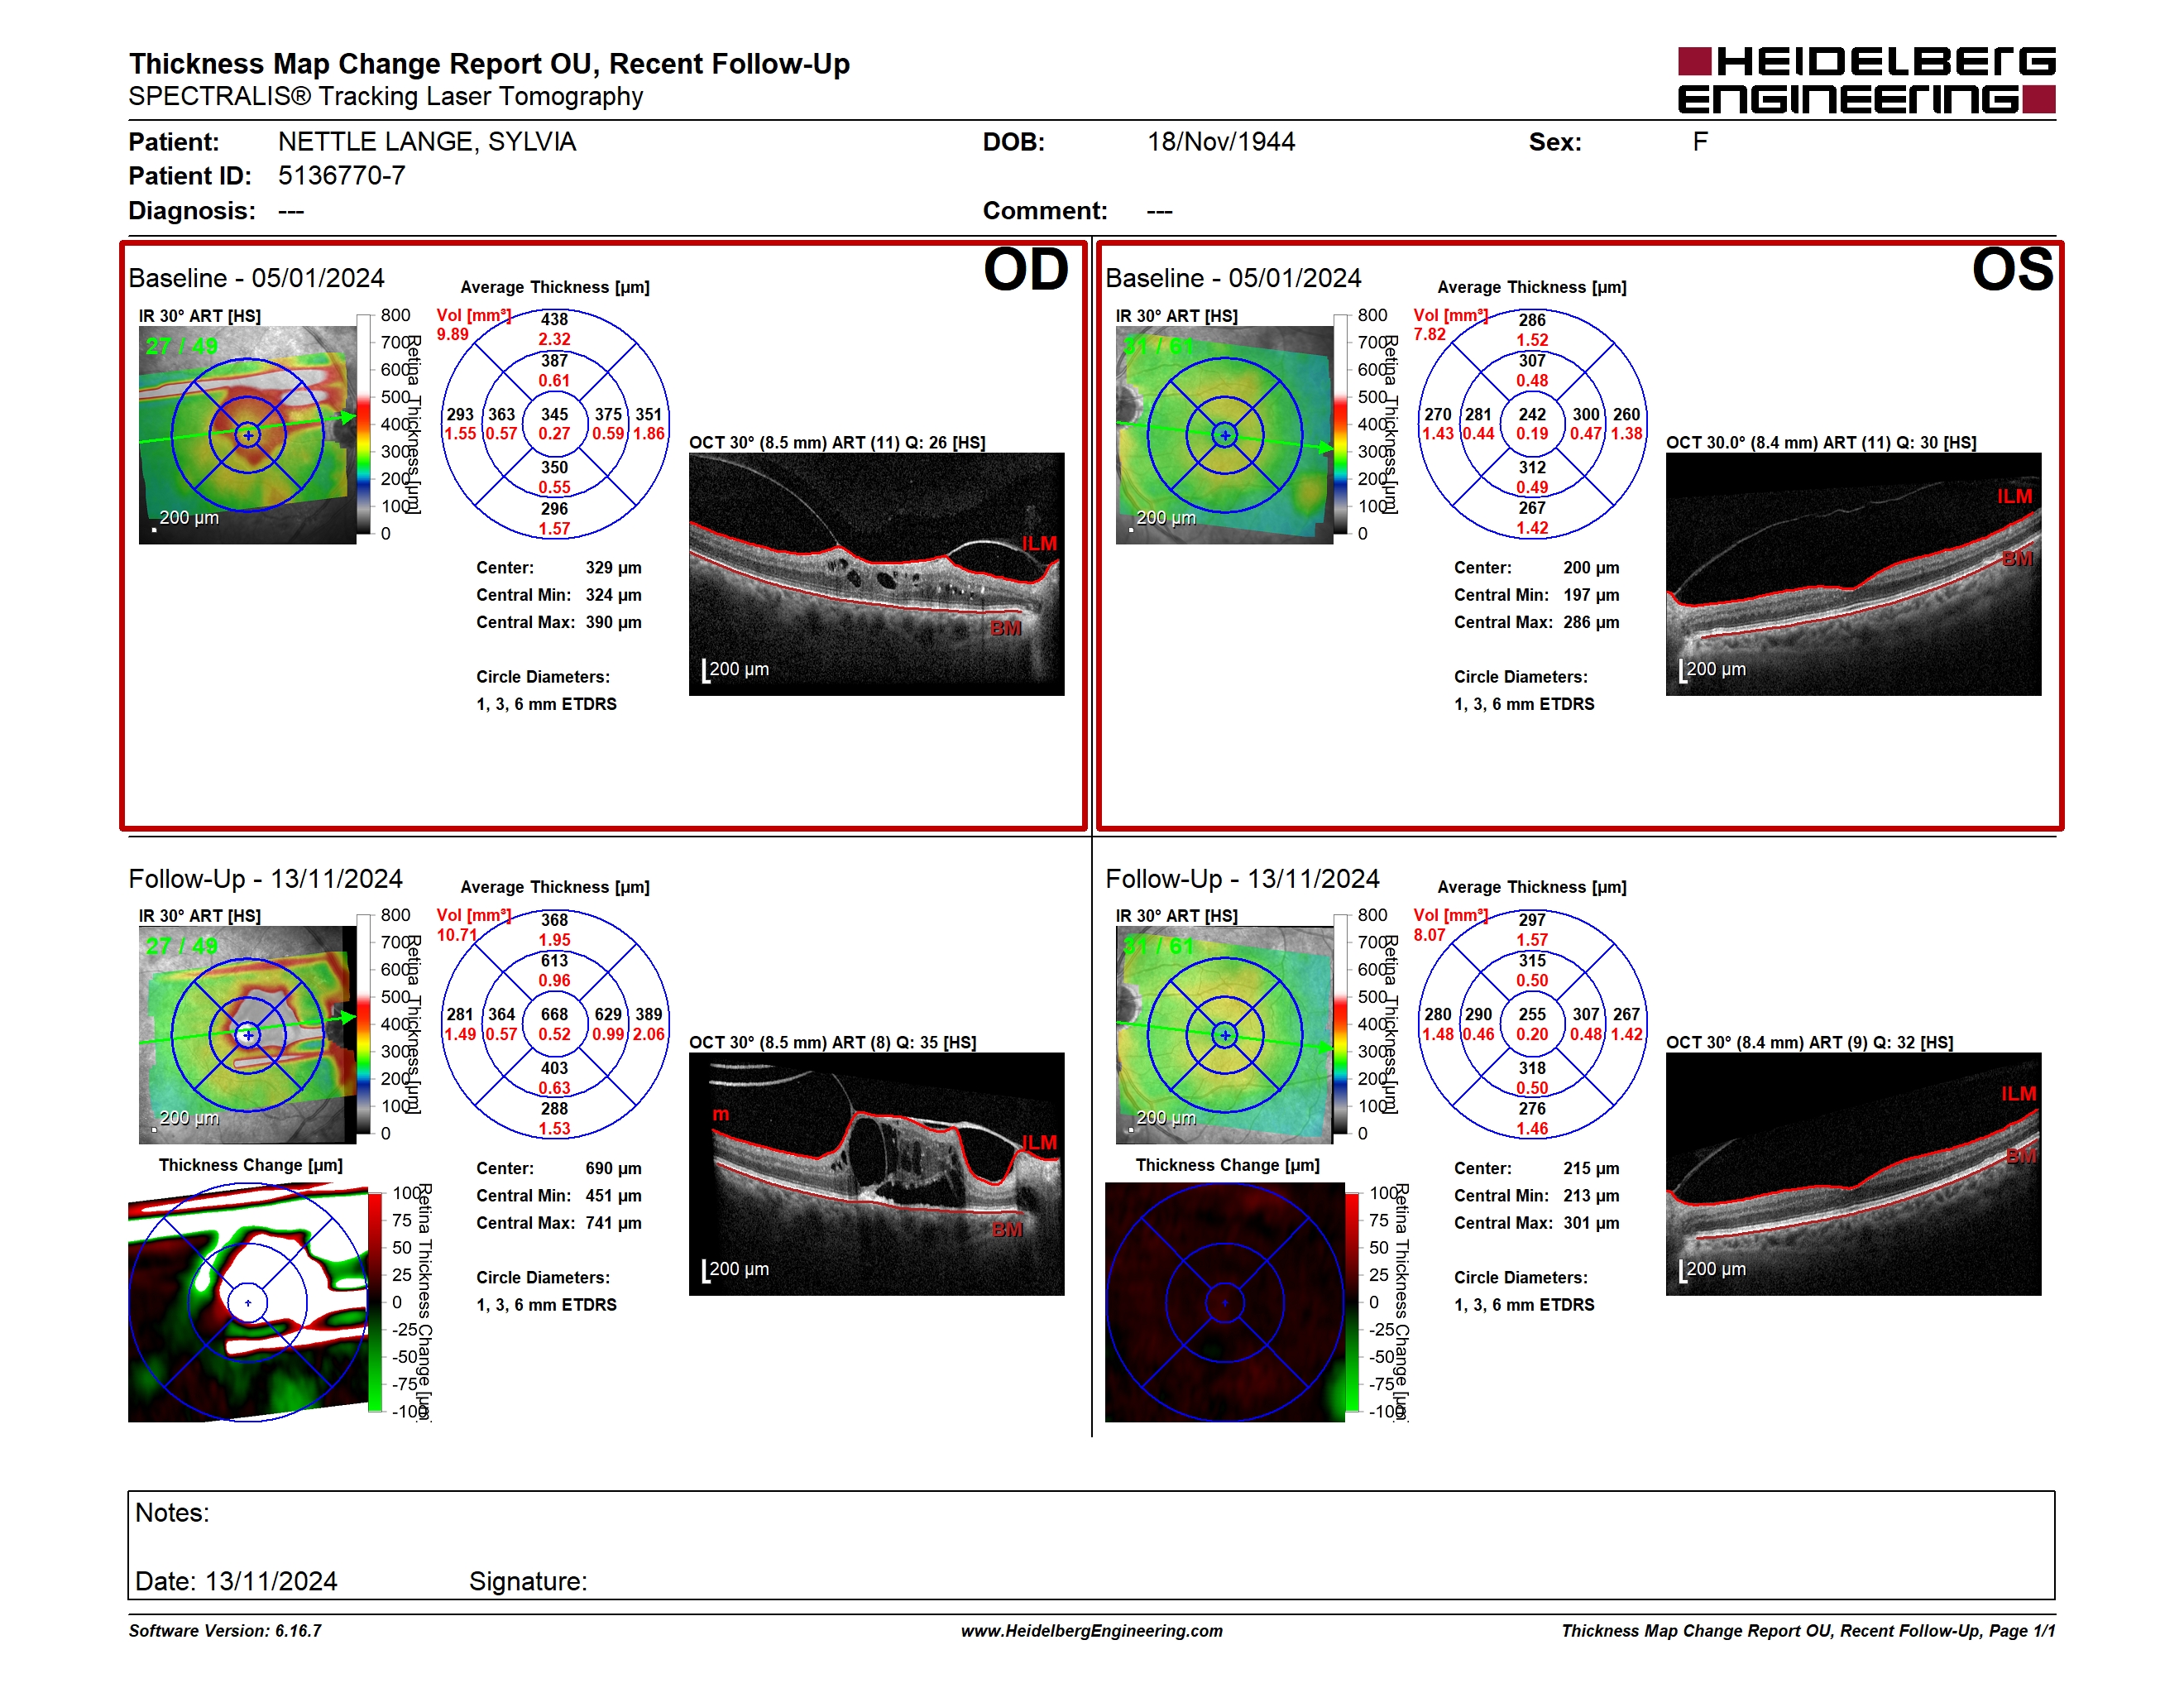Click the Comment field value
This screenshot has width=2184, height=1688.
tap(1160, 211)
